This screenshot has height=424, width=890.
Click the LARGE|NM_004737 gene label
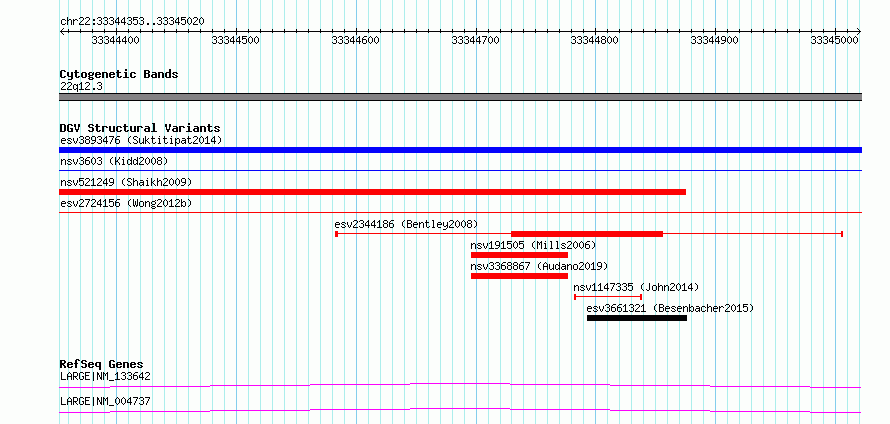coord(105,401)
